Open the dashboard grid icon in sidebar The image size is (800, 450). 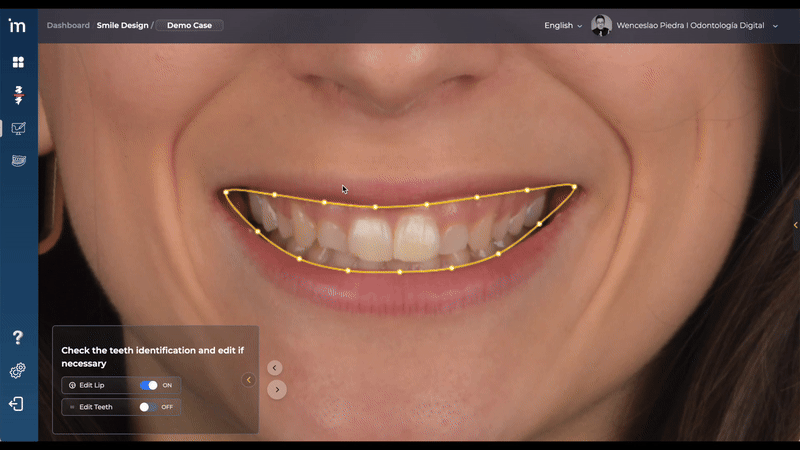click(x=18, y=62)
